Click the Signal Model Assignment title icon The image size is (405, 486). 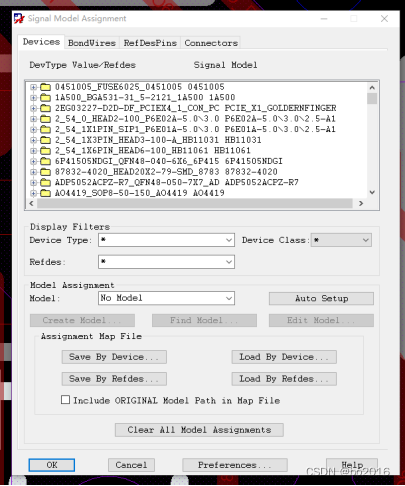[19, 18]
